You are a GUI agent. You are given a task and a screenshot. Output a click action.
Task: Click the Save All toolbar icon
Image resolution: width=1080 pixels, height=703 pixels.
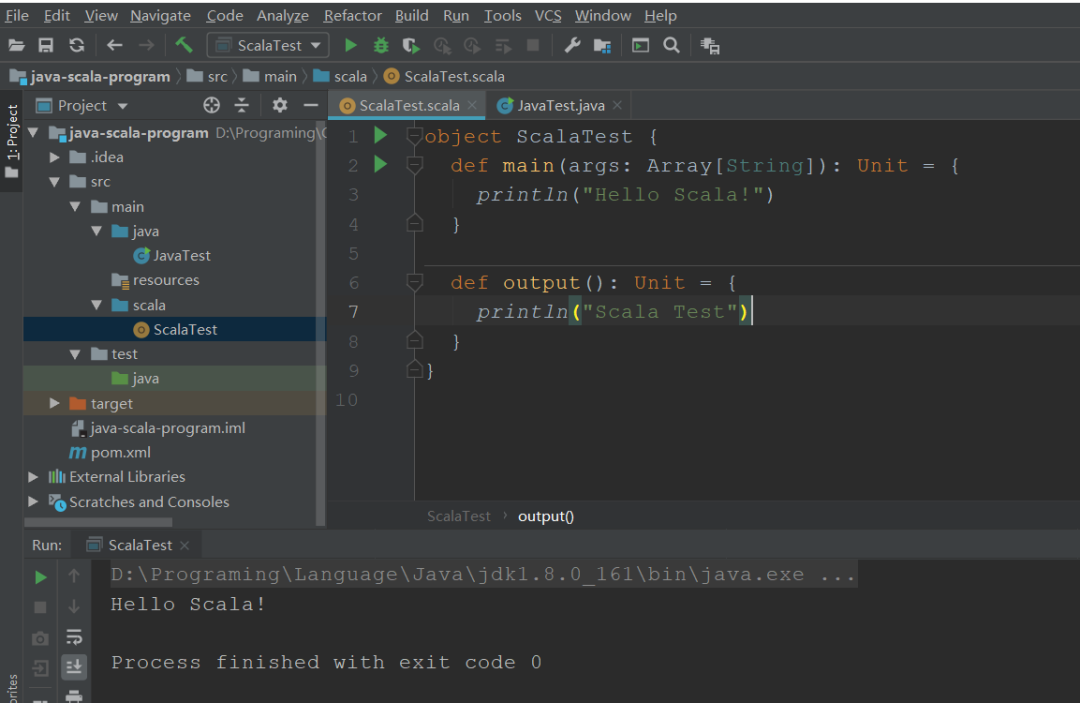(x=46, y=46)
